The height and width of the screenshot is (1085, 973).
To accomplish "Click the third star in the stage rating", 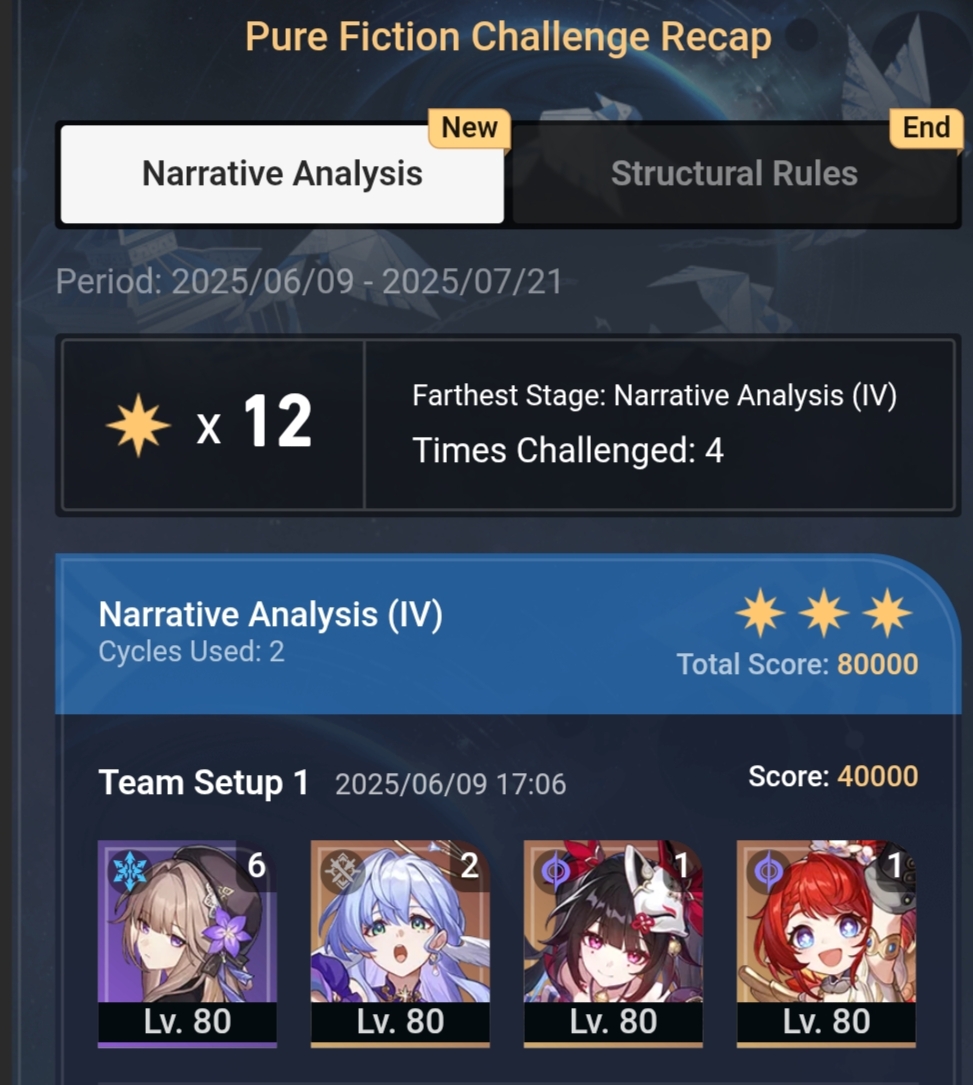I will click(887, 612).
